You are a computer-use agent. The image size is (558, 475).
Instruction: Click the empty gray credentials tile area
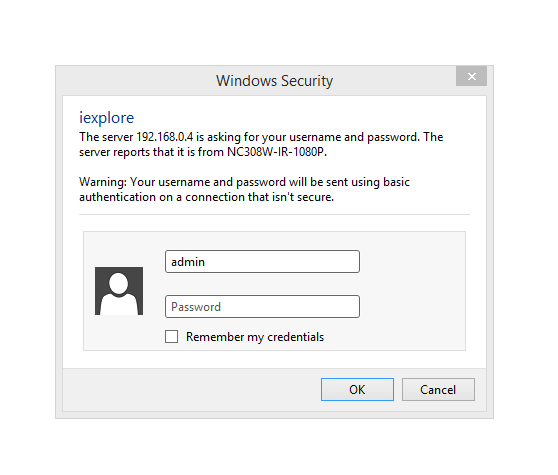pos(412,291)
